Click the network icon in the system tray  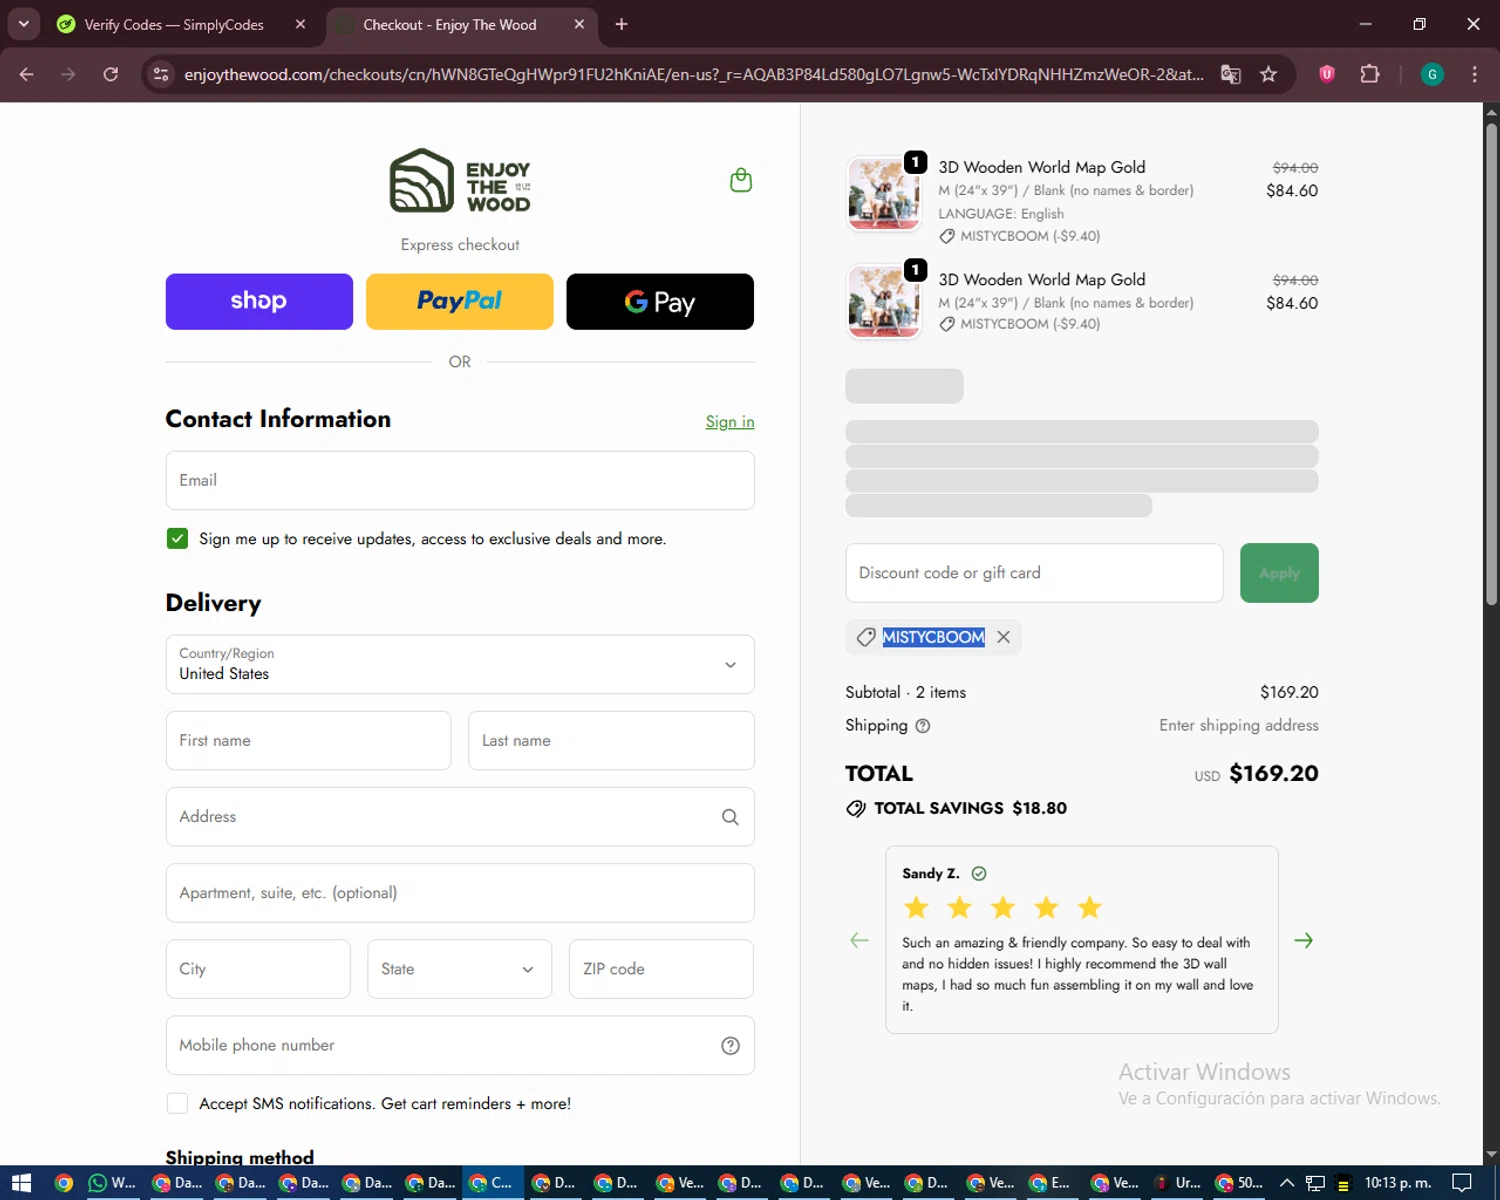coord(1315,1183)
